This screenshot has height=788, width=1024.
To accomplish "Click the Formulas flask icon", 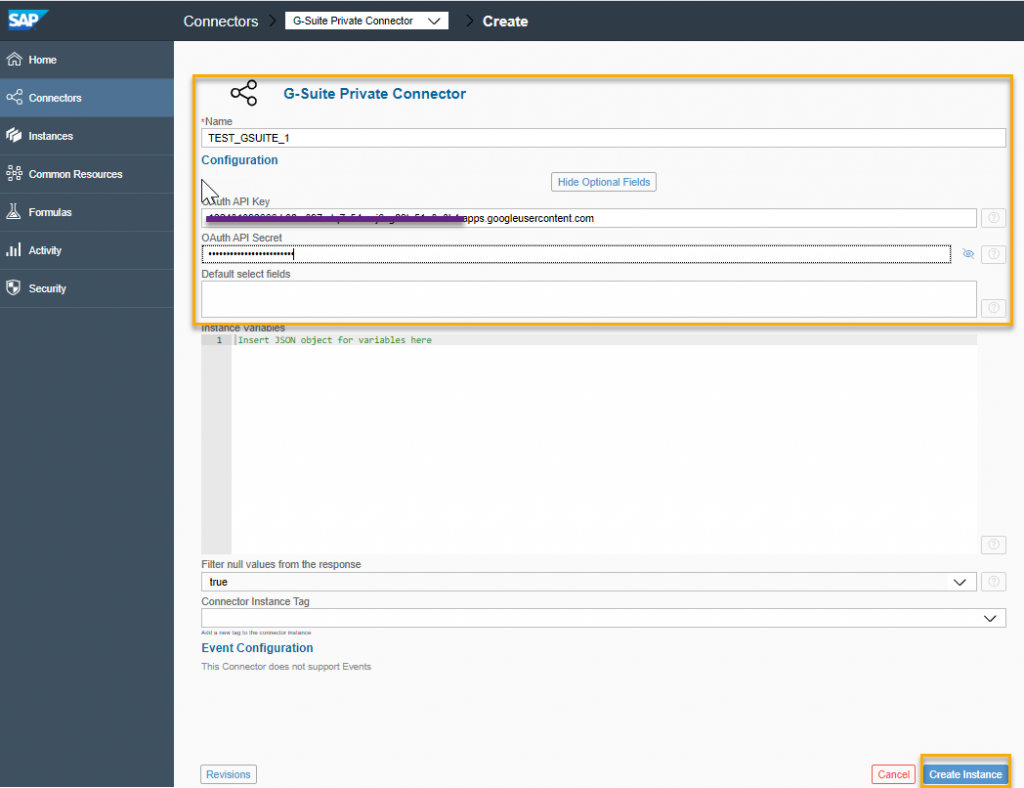I will (14, 212).
